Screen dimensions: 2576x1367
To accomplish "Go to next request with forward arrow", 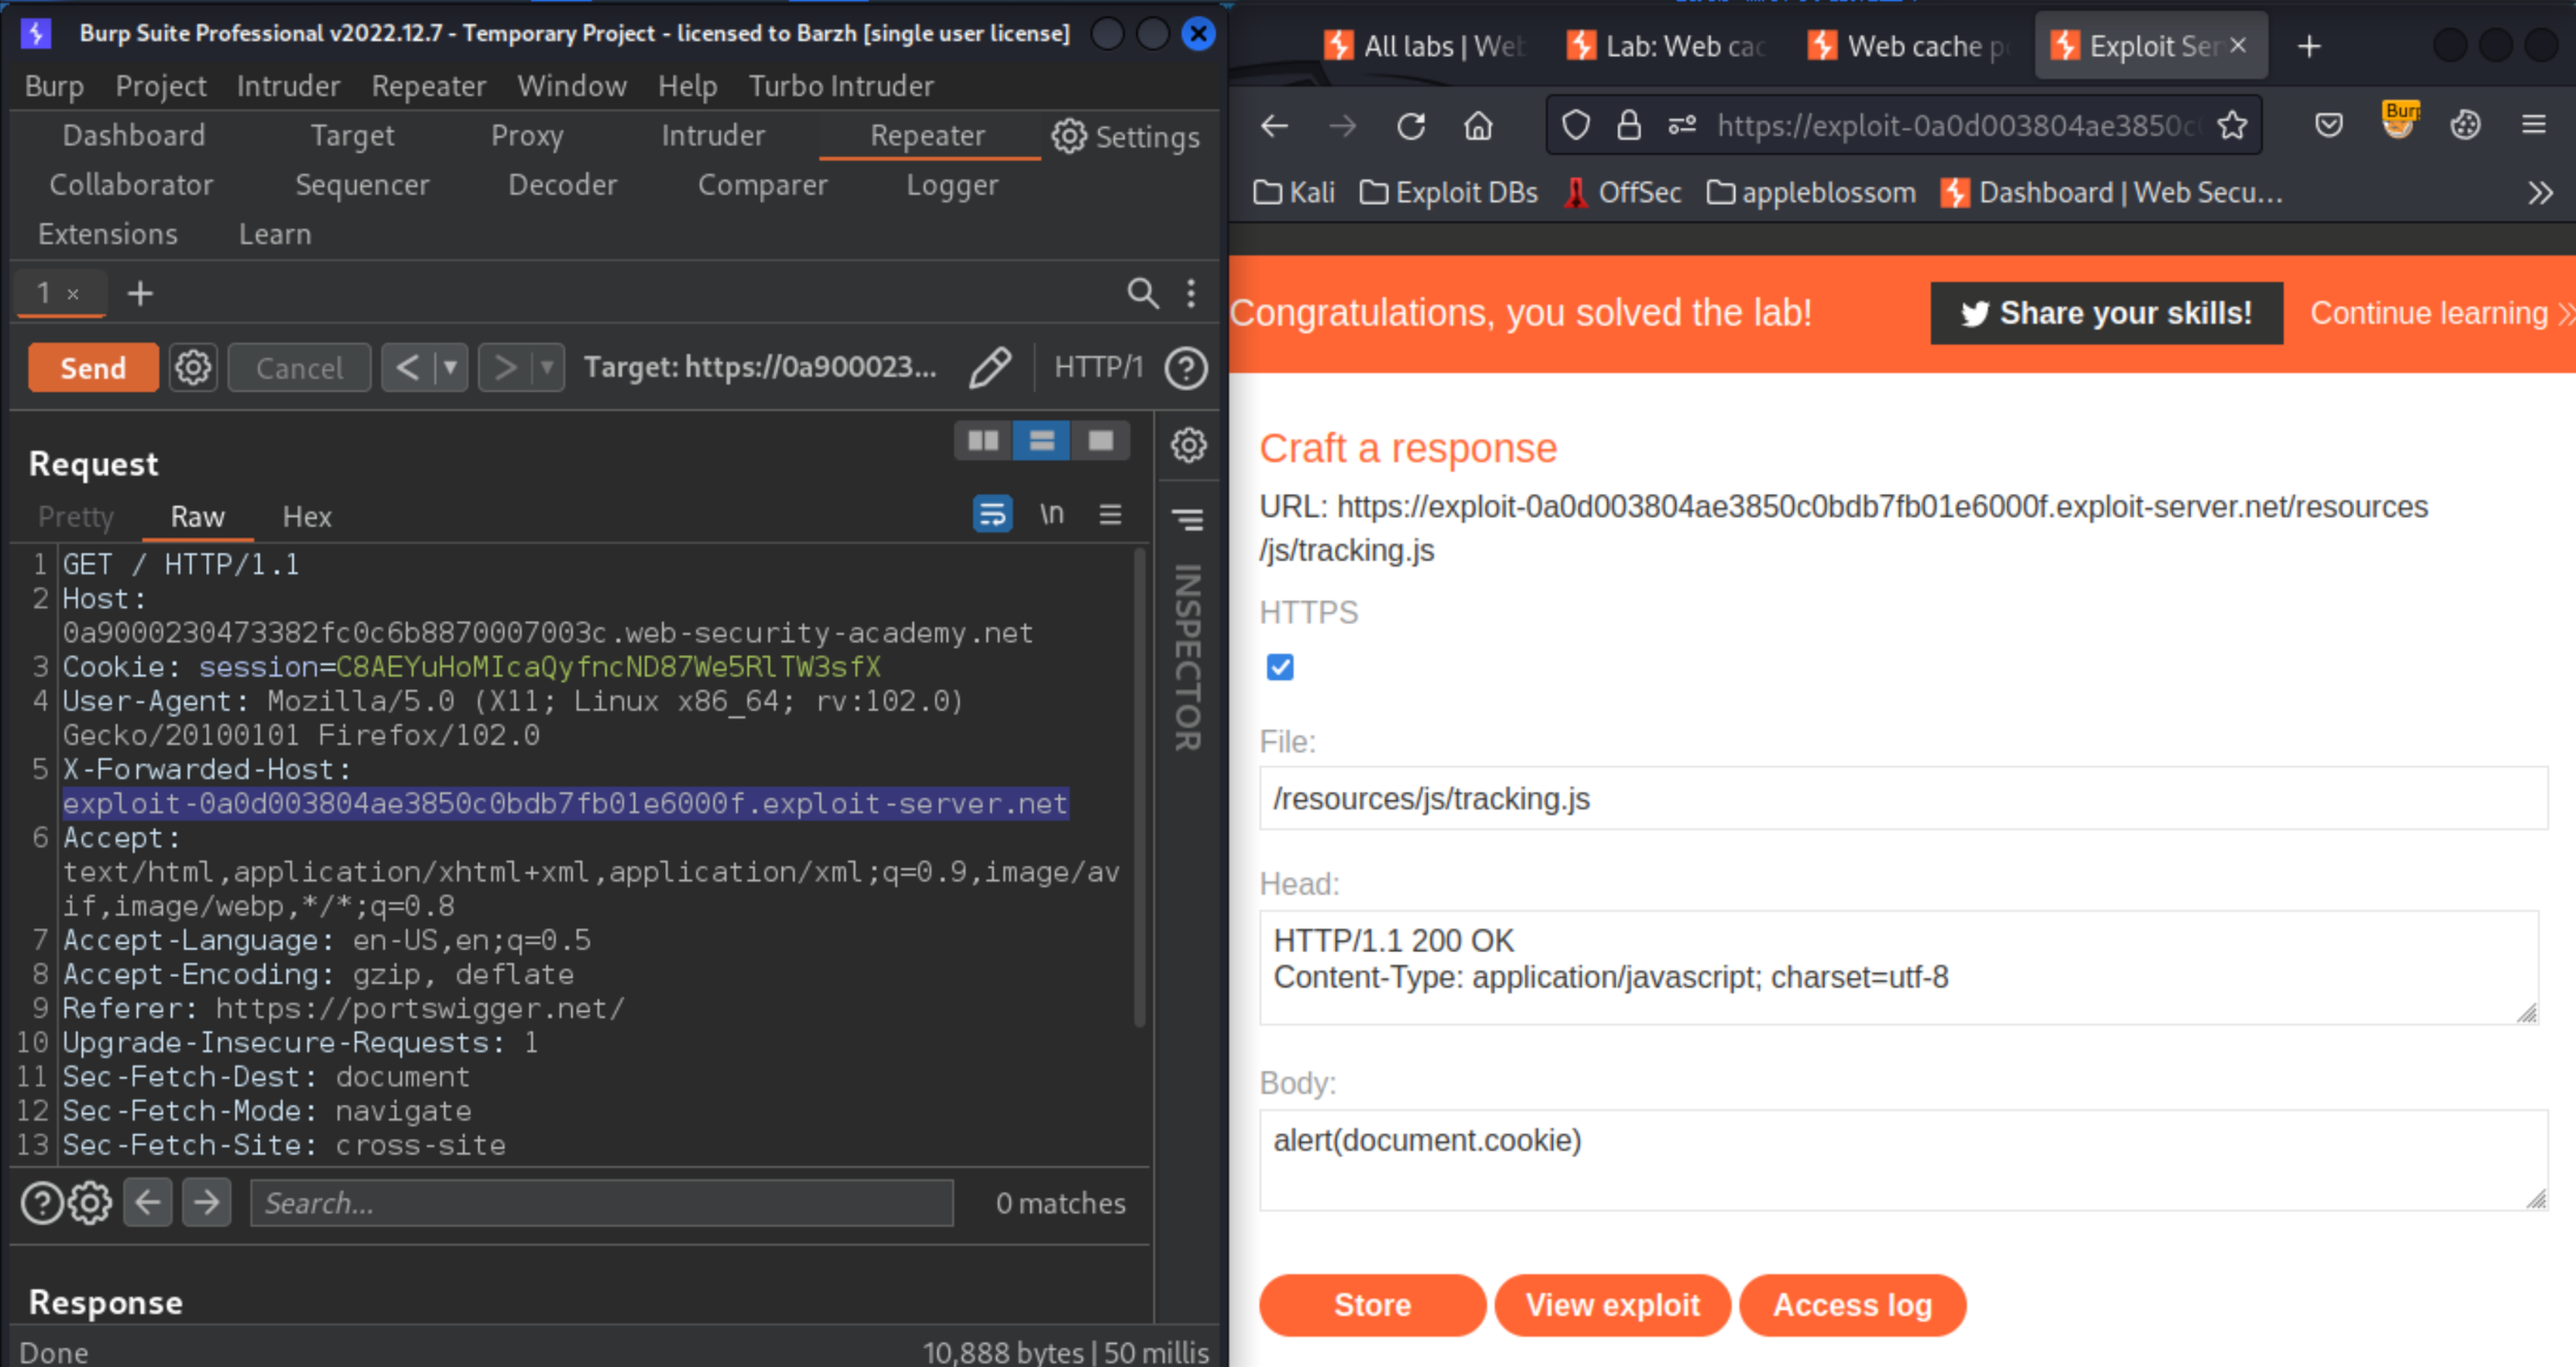I will click(505, 368).
